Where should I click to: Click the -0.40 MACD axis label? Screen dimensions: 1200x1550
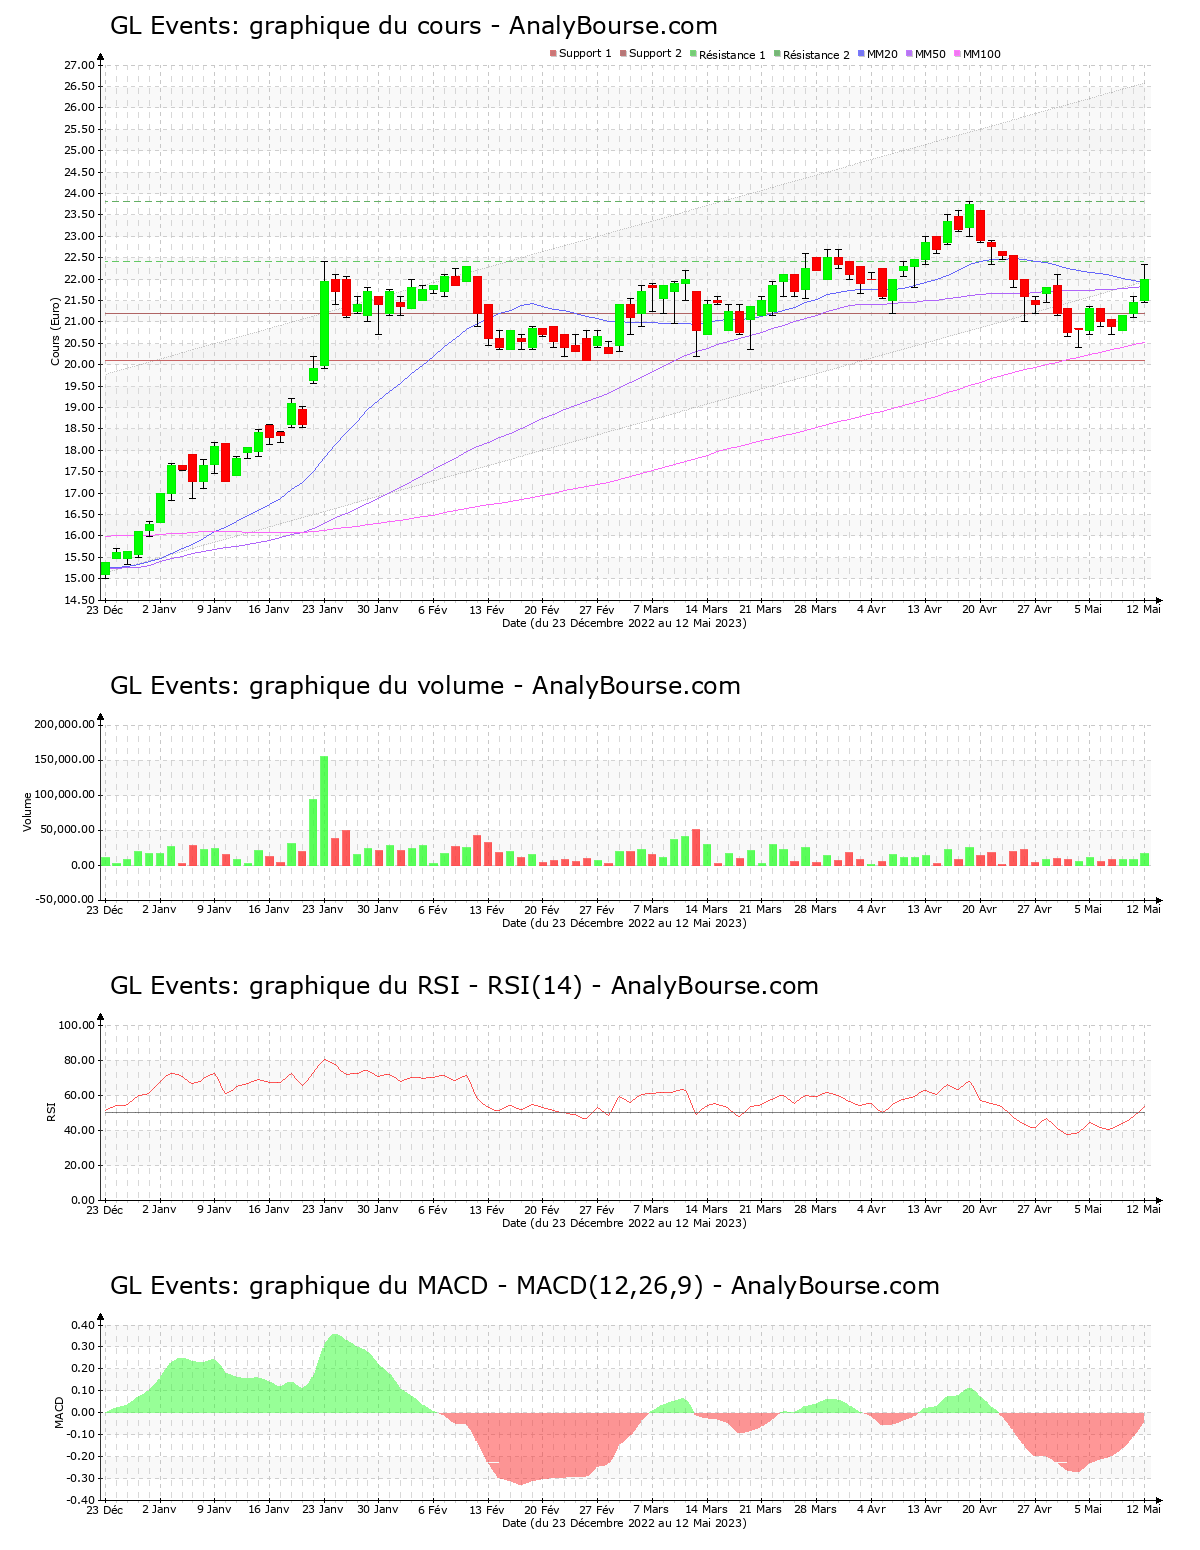pyautogui.click(x=81, y=1500)
